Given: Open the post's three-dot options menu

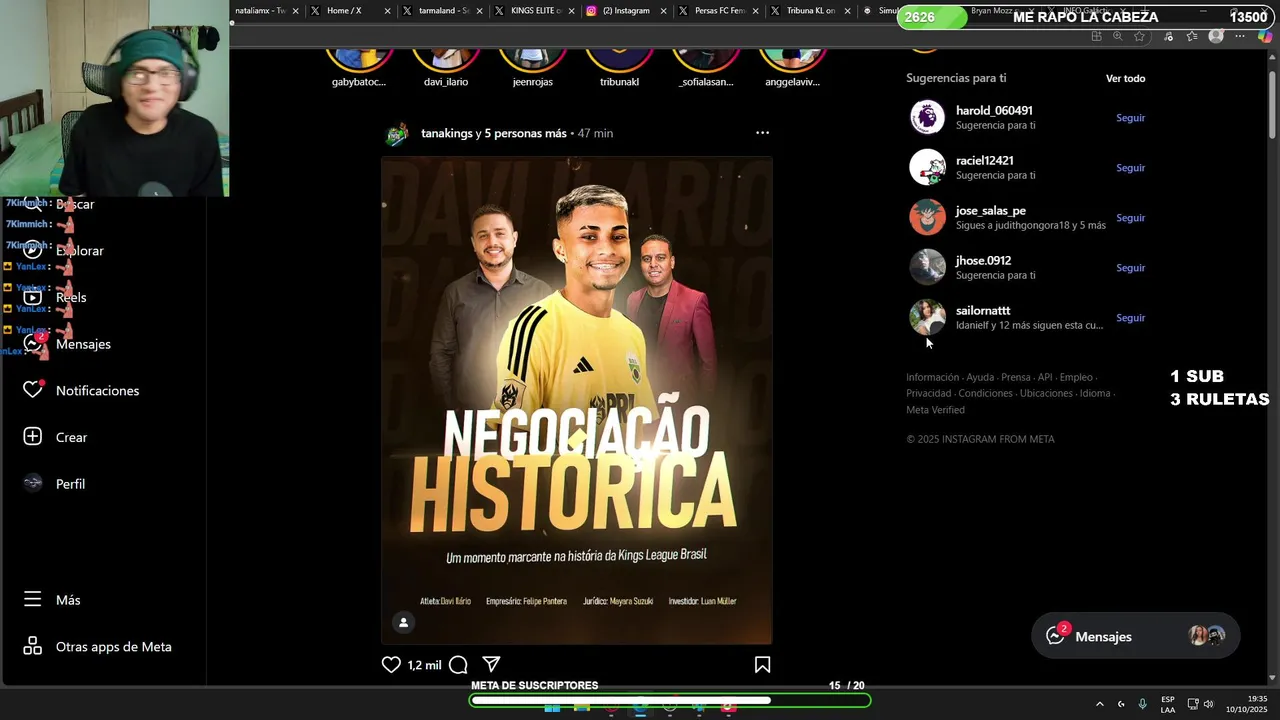Looking at the screenshot, I should tap(762, 133).
